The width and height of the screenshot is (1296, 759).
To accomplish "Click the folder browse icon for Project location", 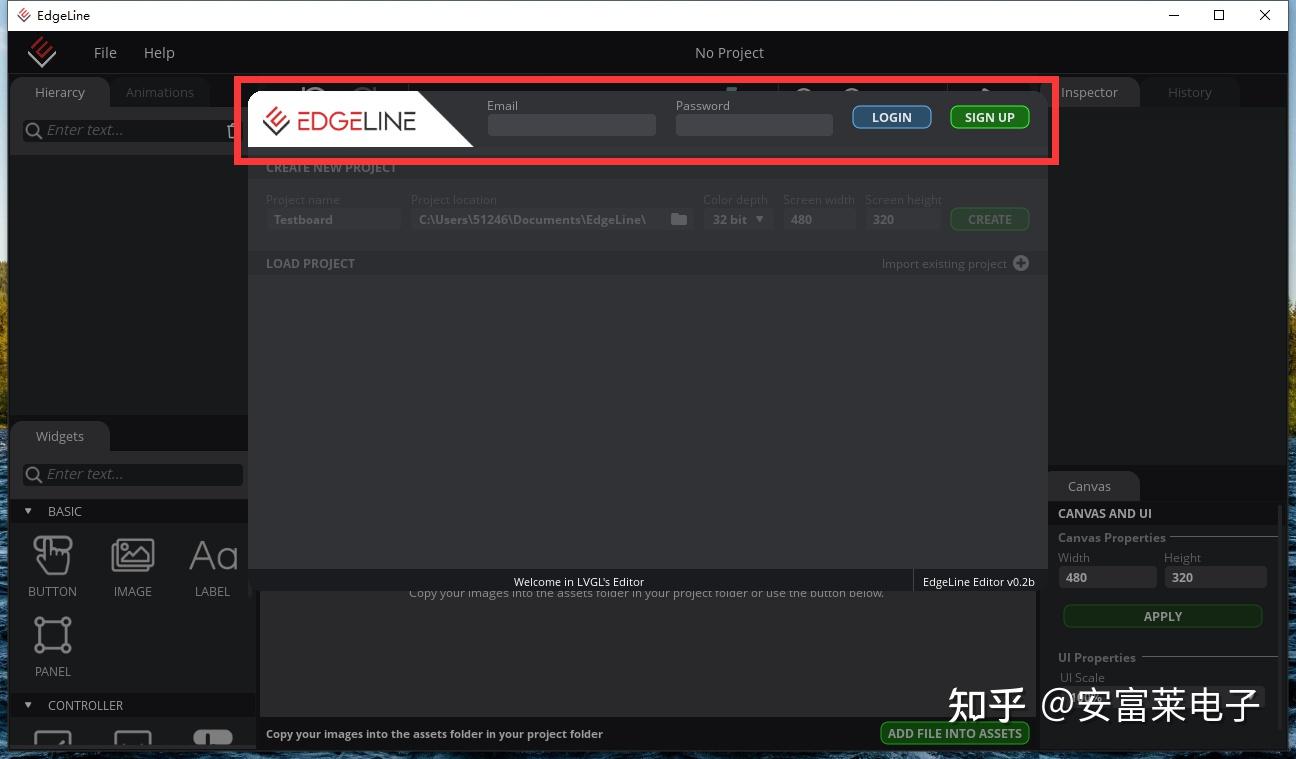I will (679, 219).
